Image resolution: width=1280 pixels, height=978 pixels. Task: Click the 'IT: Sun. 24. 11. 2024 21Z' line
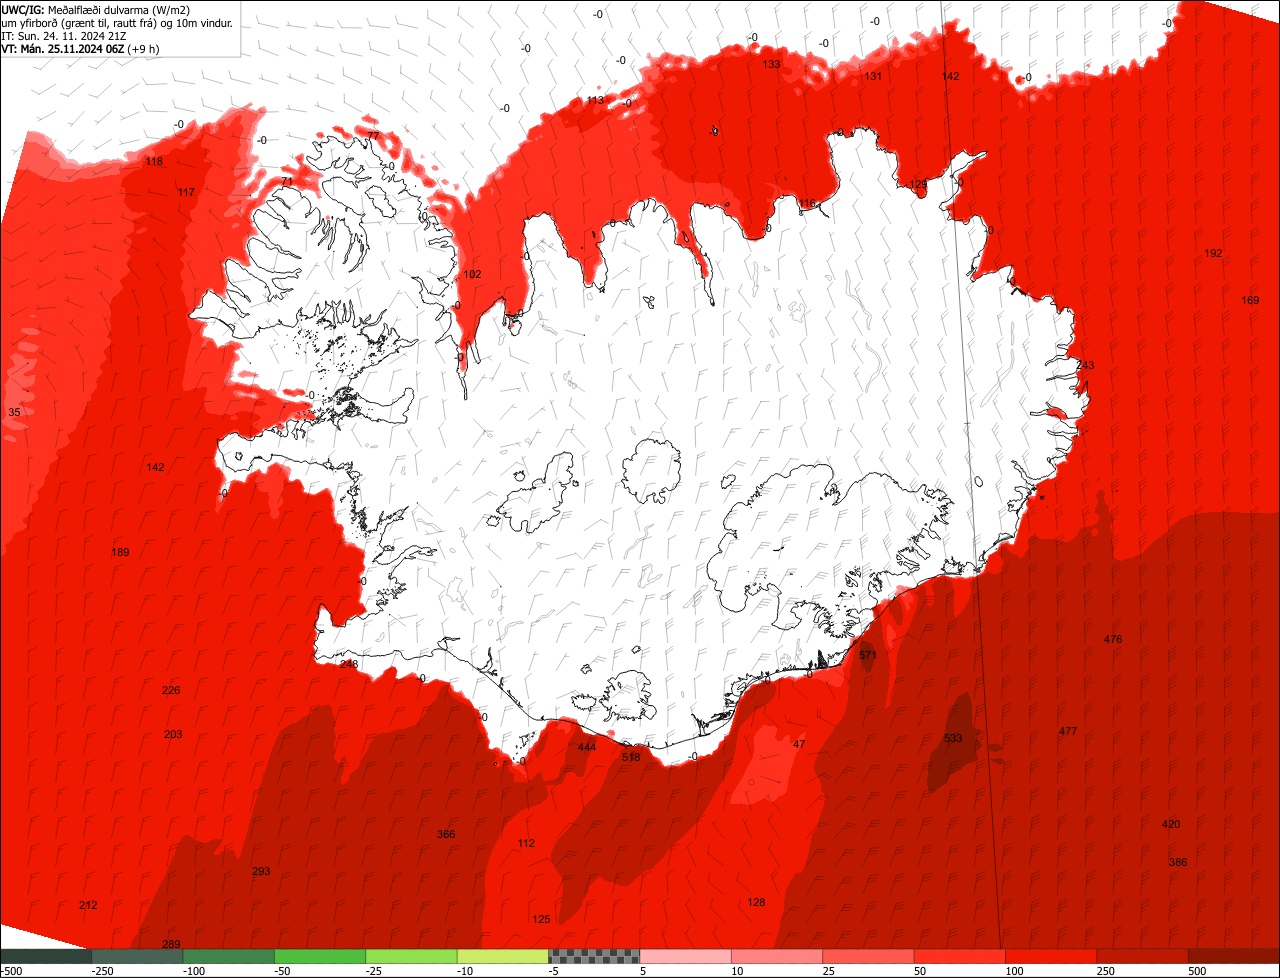tap(65, 35)
